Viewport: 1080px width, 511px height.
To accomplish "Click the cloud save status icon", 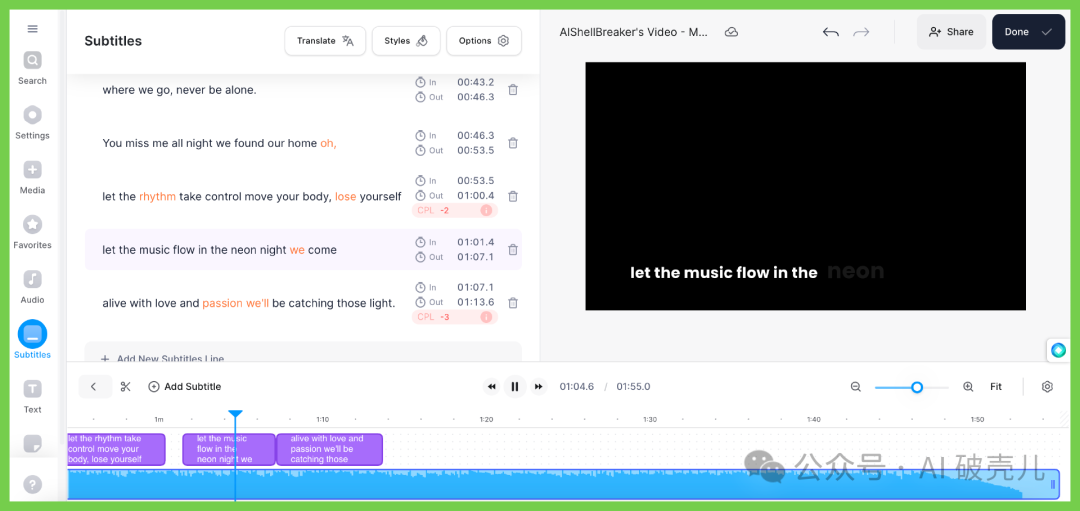I will pos(731,32).
